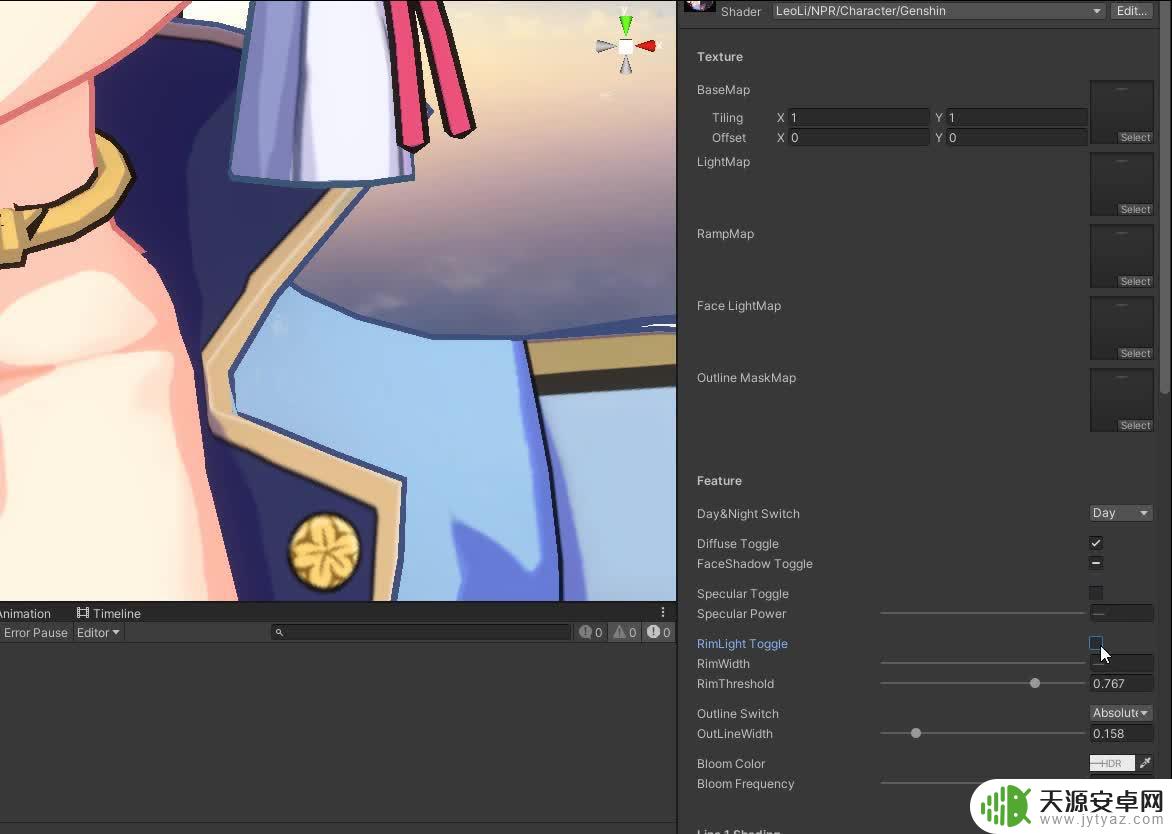Click the scene gizmo center cube
This screenshot has height=834, width=1172.
click(626, 47)
